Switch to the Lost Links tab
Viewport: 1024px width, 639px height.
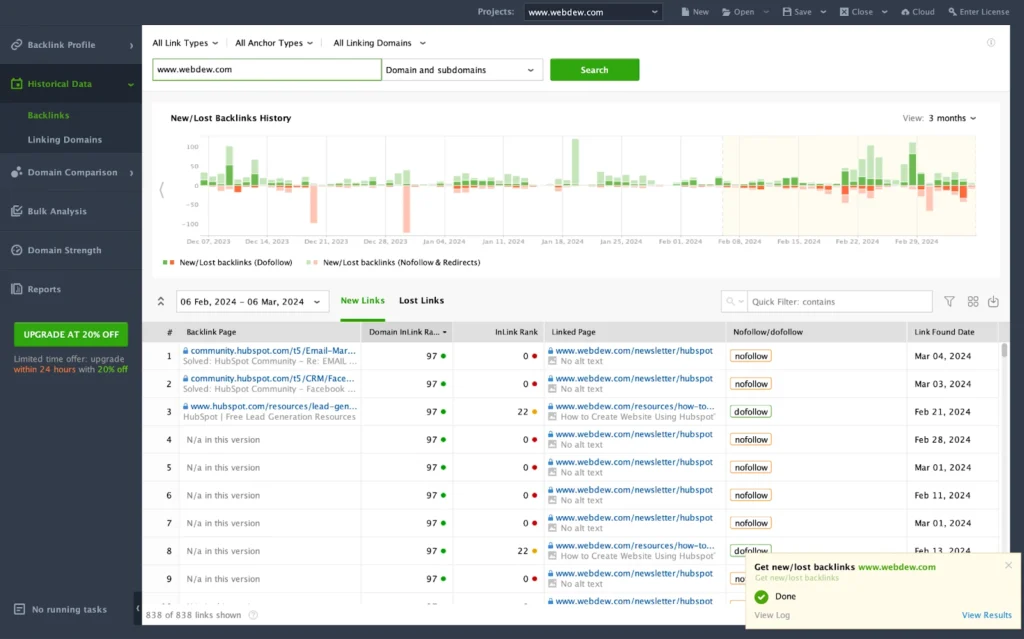[420, 300]
